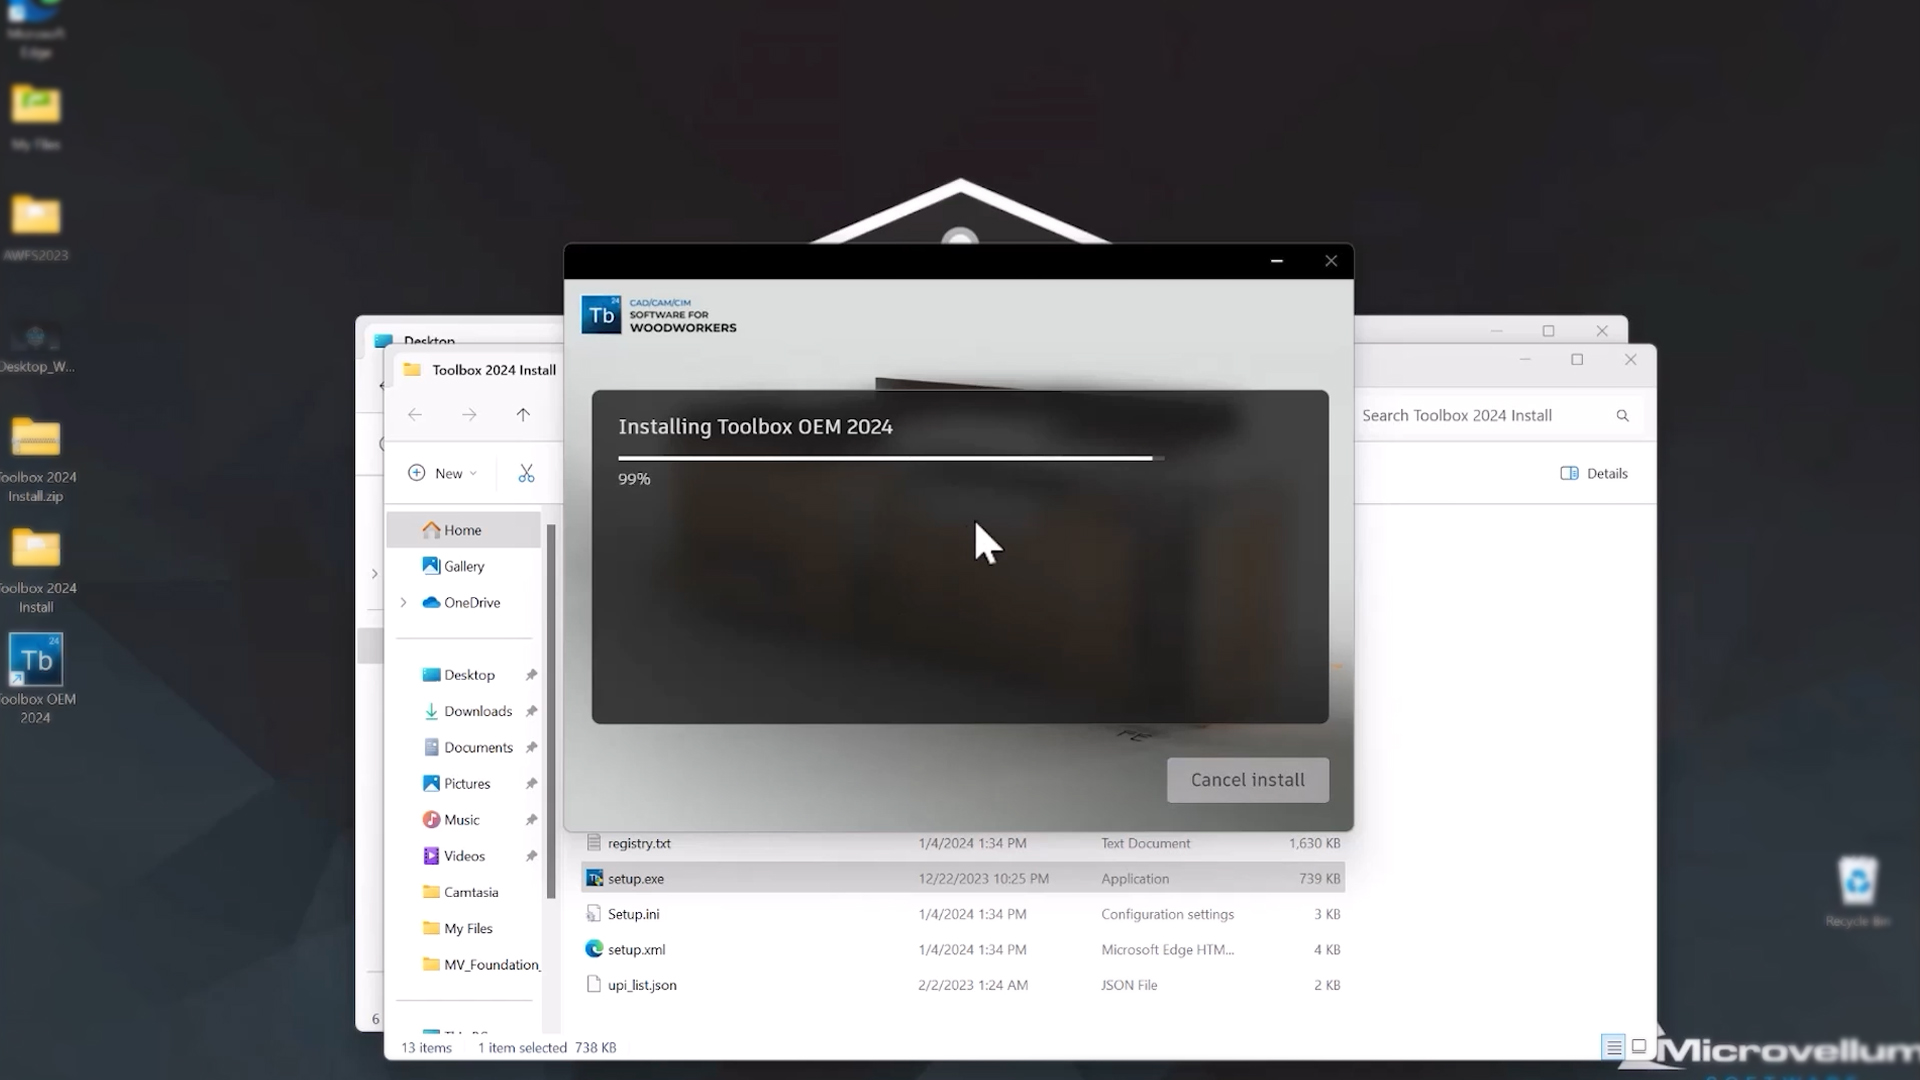Select setup.exe file row
Screen dimensions: 1920x1080
[x=963, y=878]
